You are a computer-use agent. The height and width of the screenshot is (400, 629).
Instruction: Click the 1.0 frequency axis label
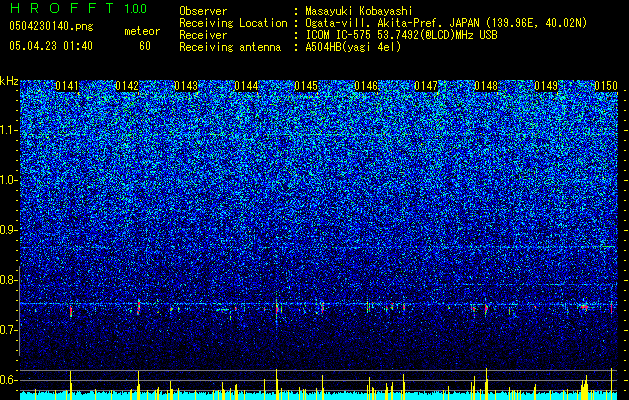(9, 181)
